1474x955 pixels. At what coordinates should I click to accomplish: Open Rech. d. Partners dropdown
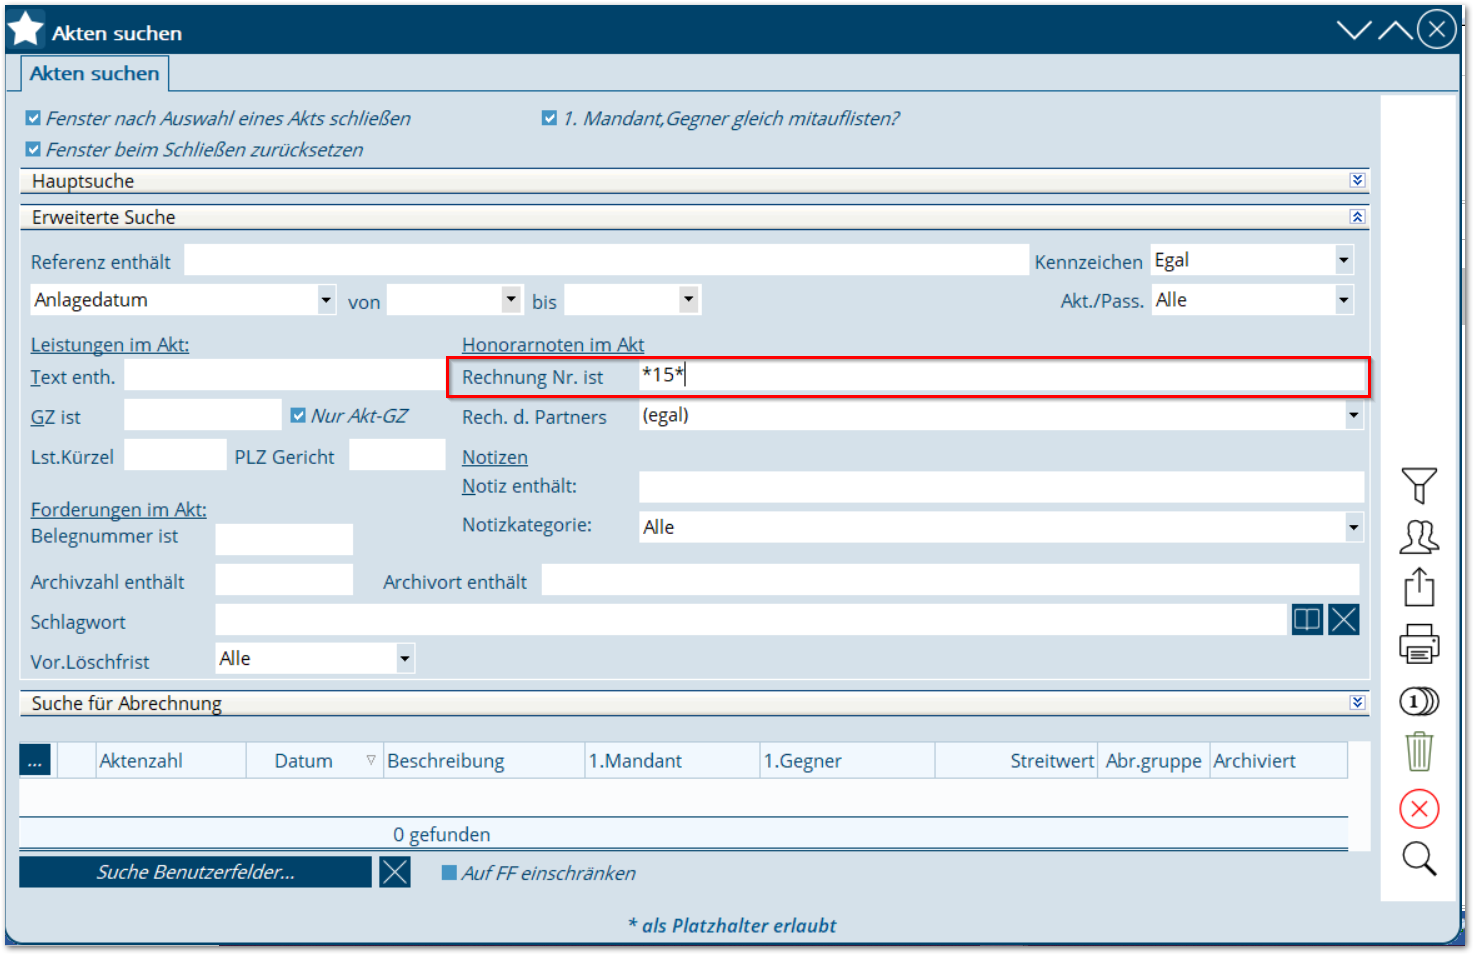[x=1354, y=415]
